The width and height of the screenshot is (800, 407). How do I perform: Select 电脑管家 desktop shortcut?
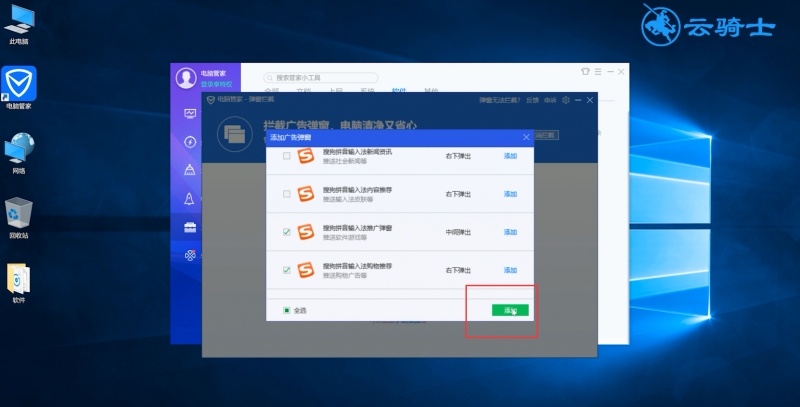coord(19,88)
